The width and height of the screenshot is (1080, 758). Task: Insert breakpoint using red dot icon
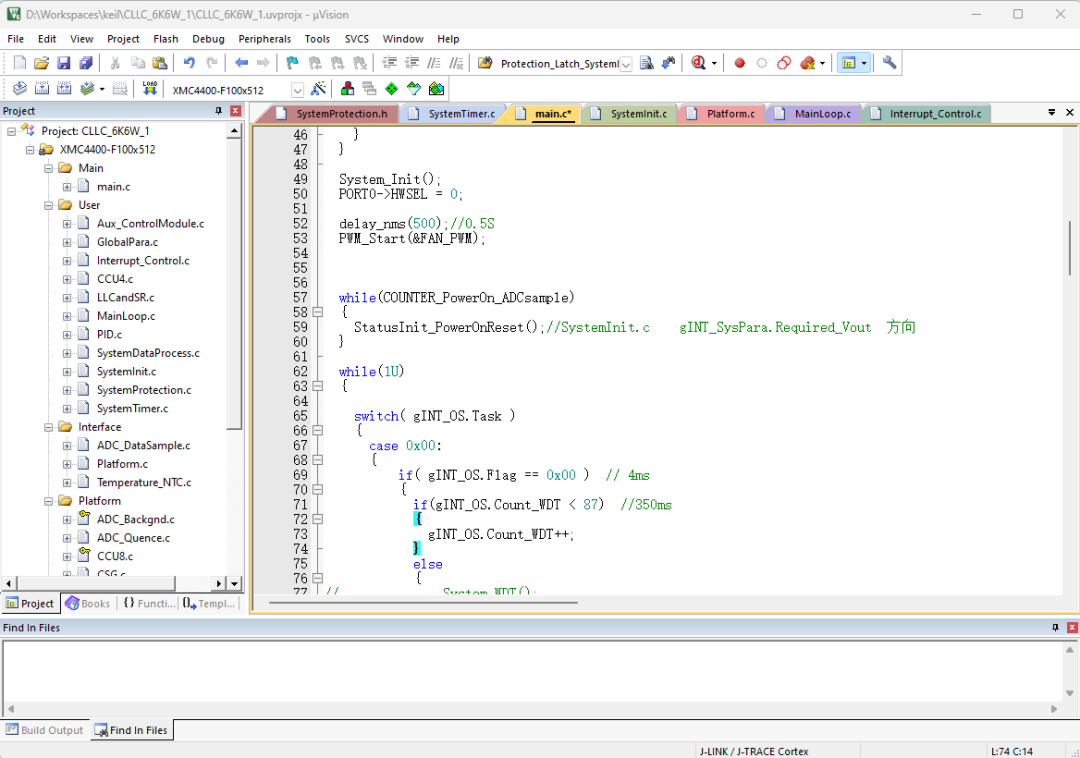(x=740, y=63)
